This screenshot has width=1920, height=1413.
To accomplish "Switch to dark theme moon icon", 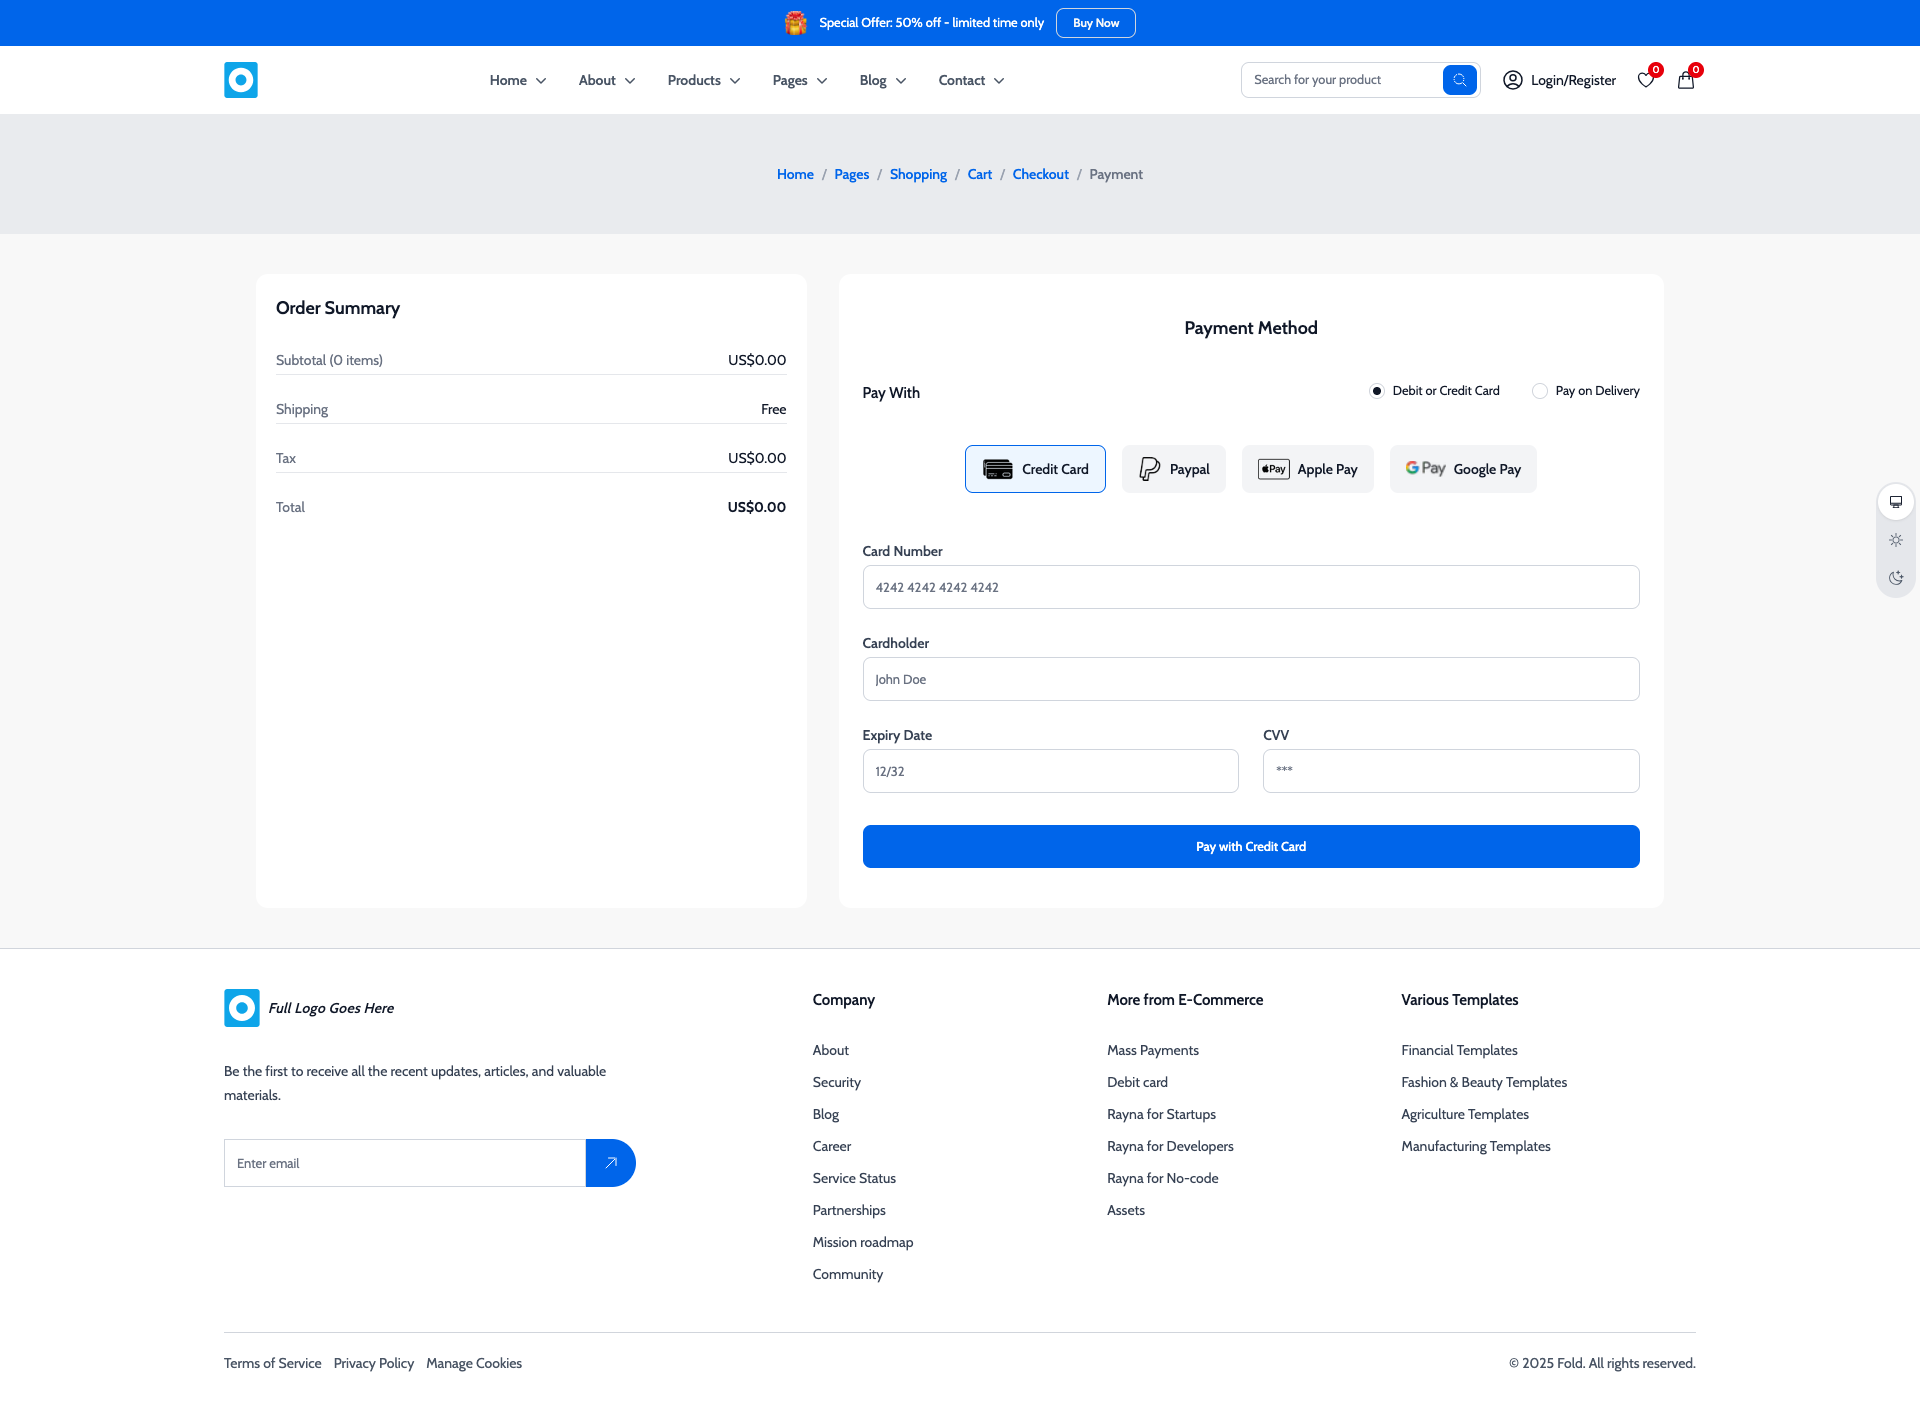I will coord(1895,578).
